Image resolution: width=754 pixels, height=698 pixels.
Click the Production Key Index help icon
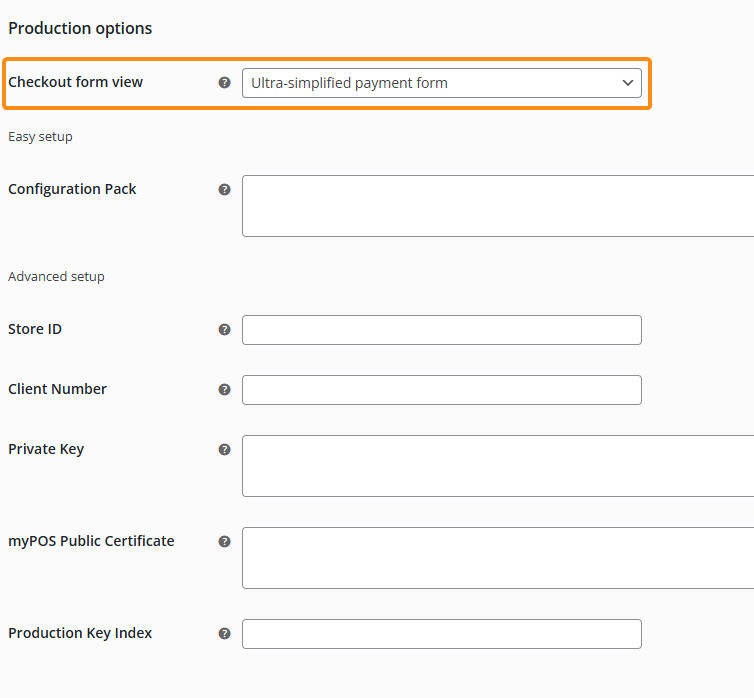pos(224,633)
